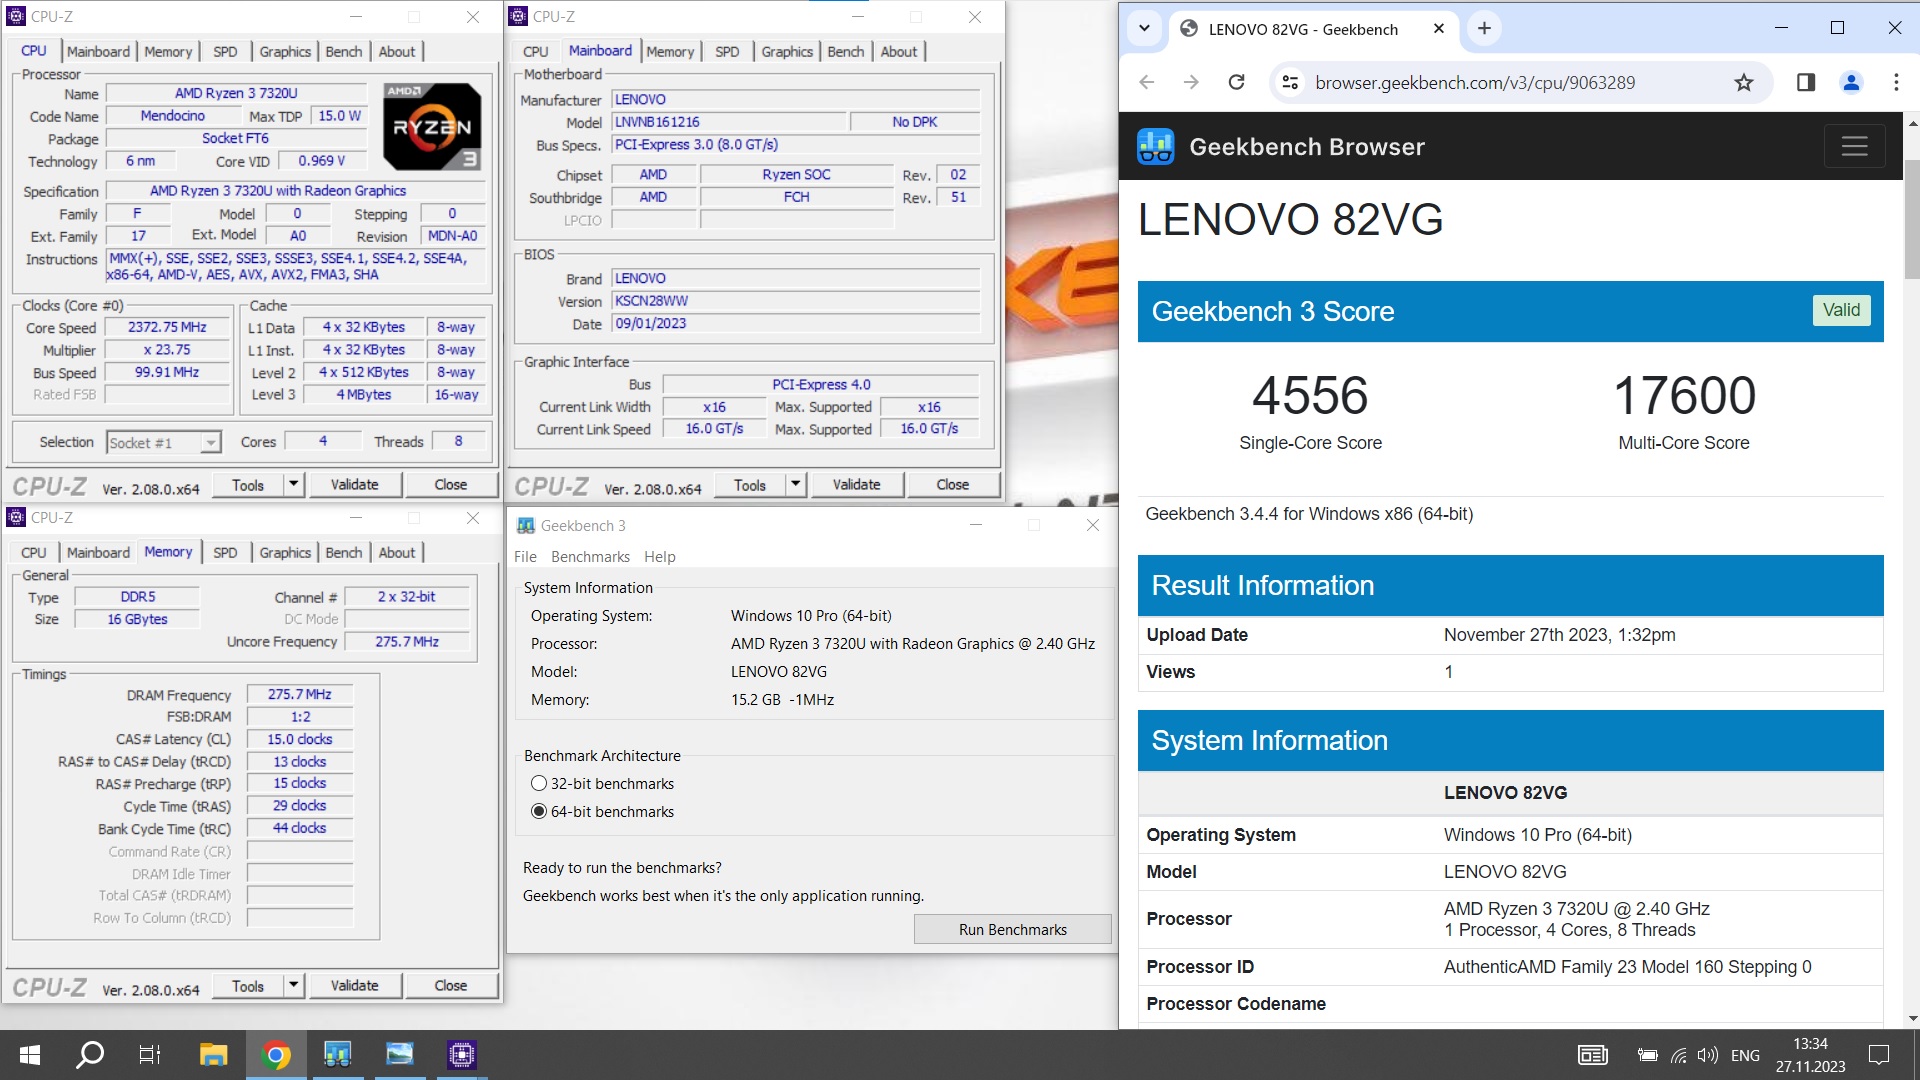Expand Tools dropdown arrow in Memory window

[x=293, y=986]
